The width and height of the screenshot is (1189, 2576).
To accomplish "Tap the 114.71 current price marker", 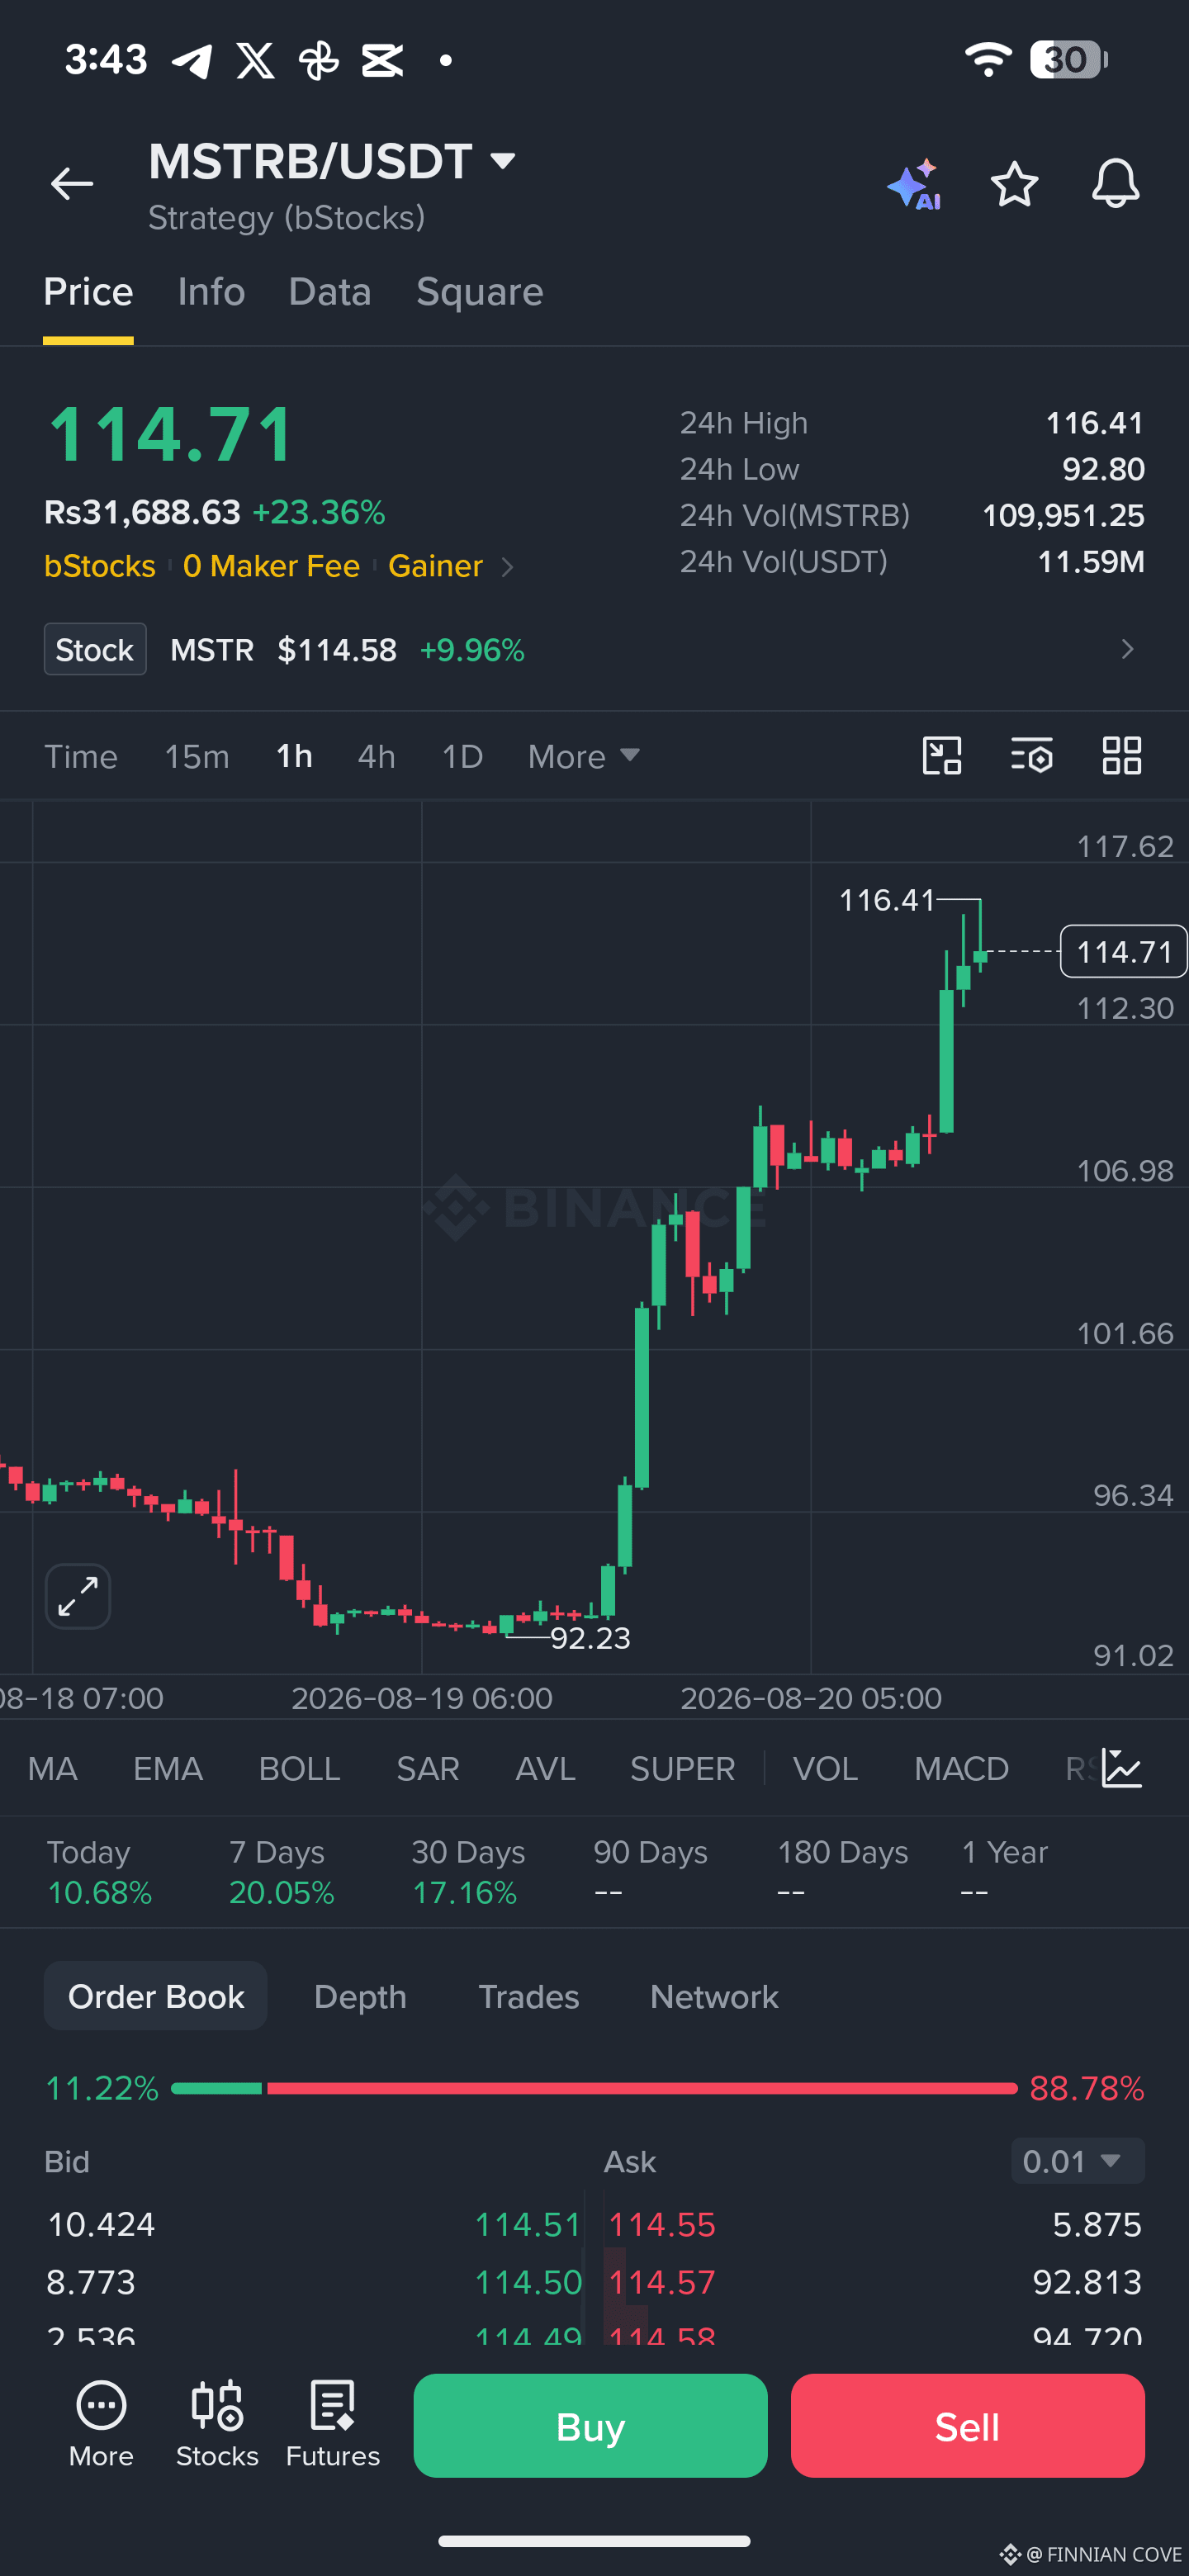I will click(1124, 952).
